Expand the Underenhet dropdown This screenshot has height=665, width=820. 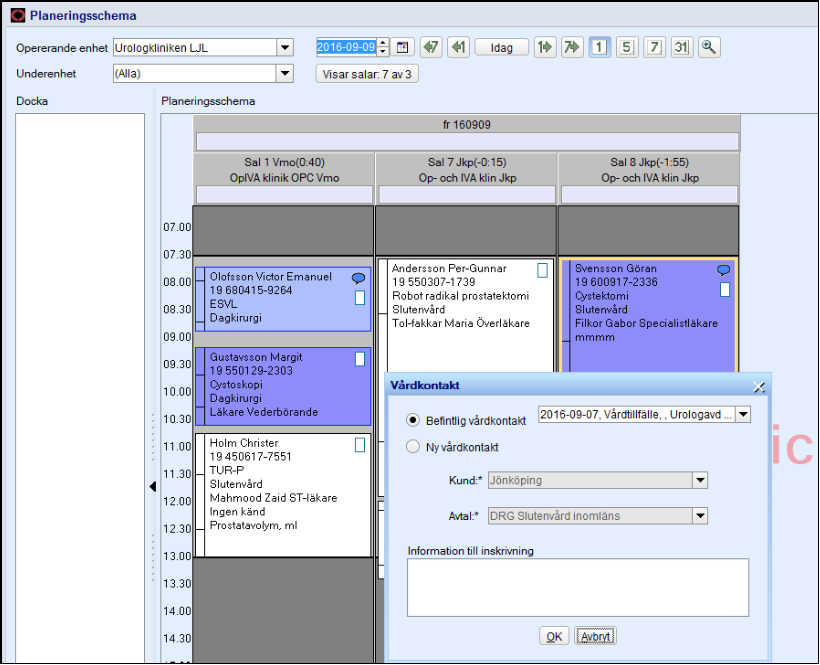click(284, 74)
